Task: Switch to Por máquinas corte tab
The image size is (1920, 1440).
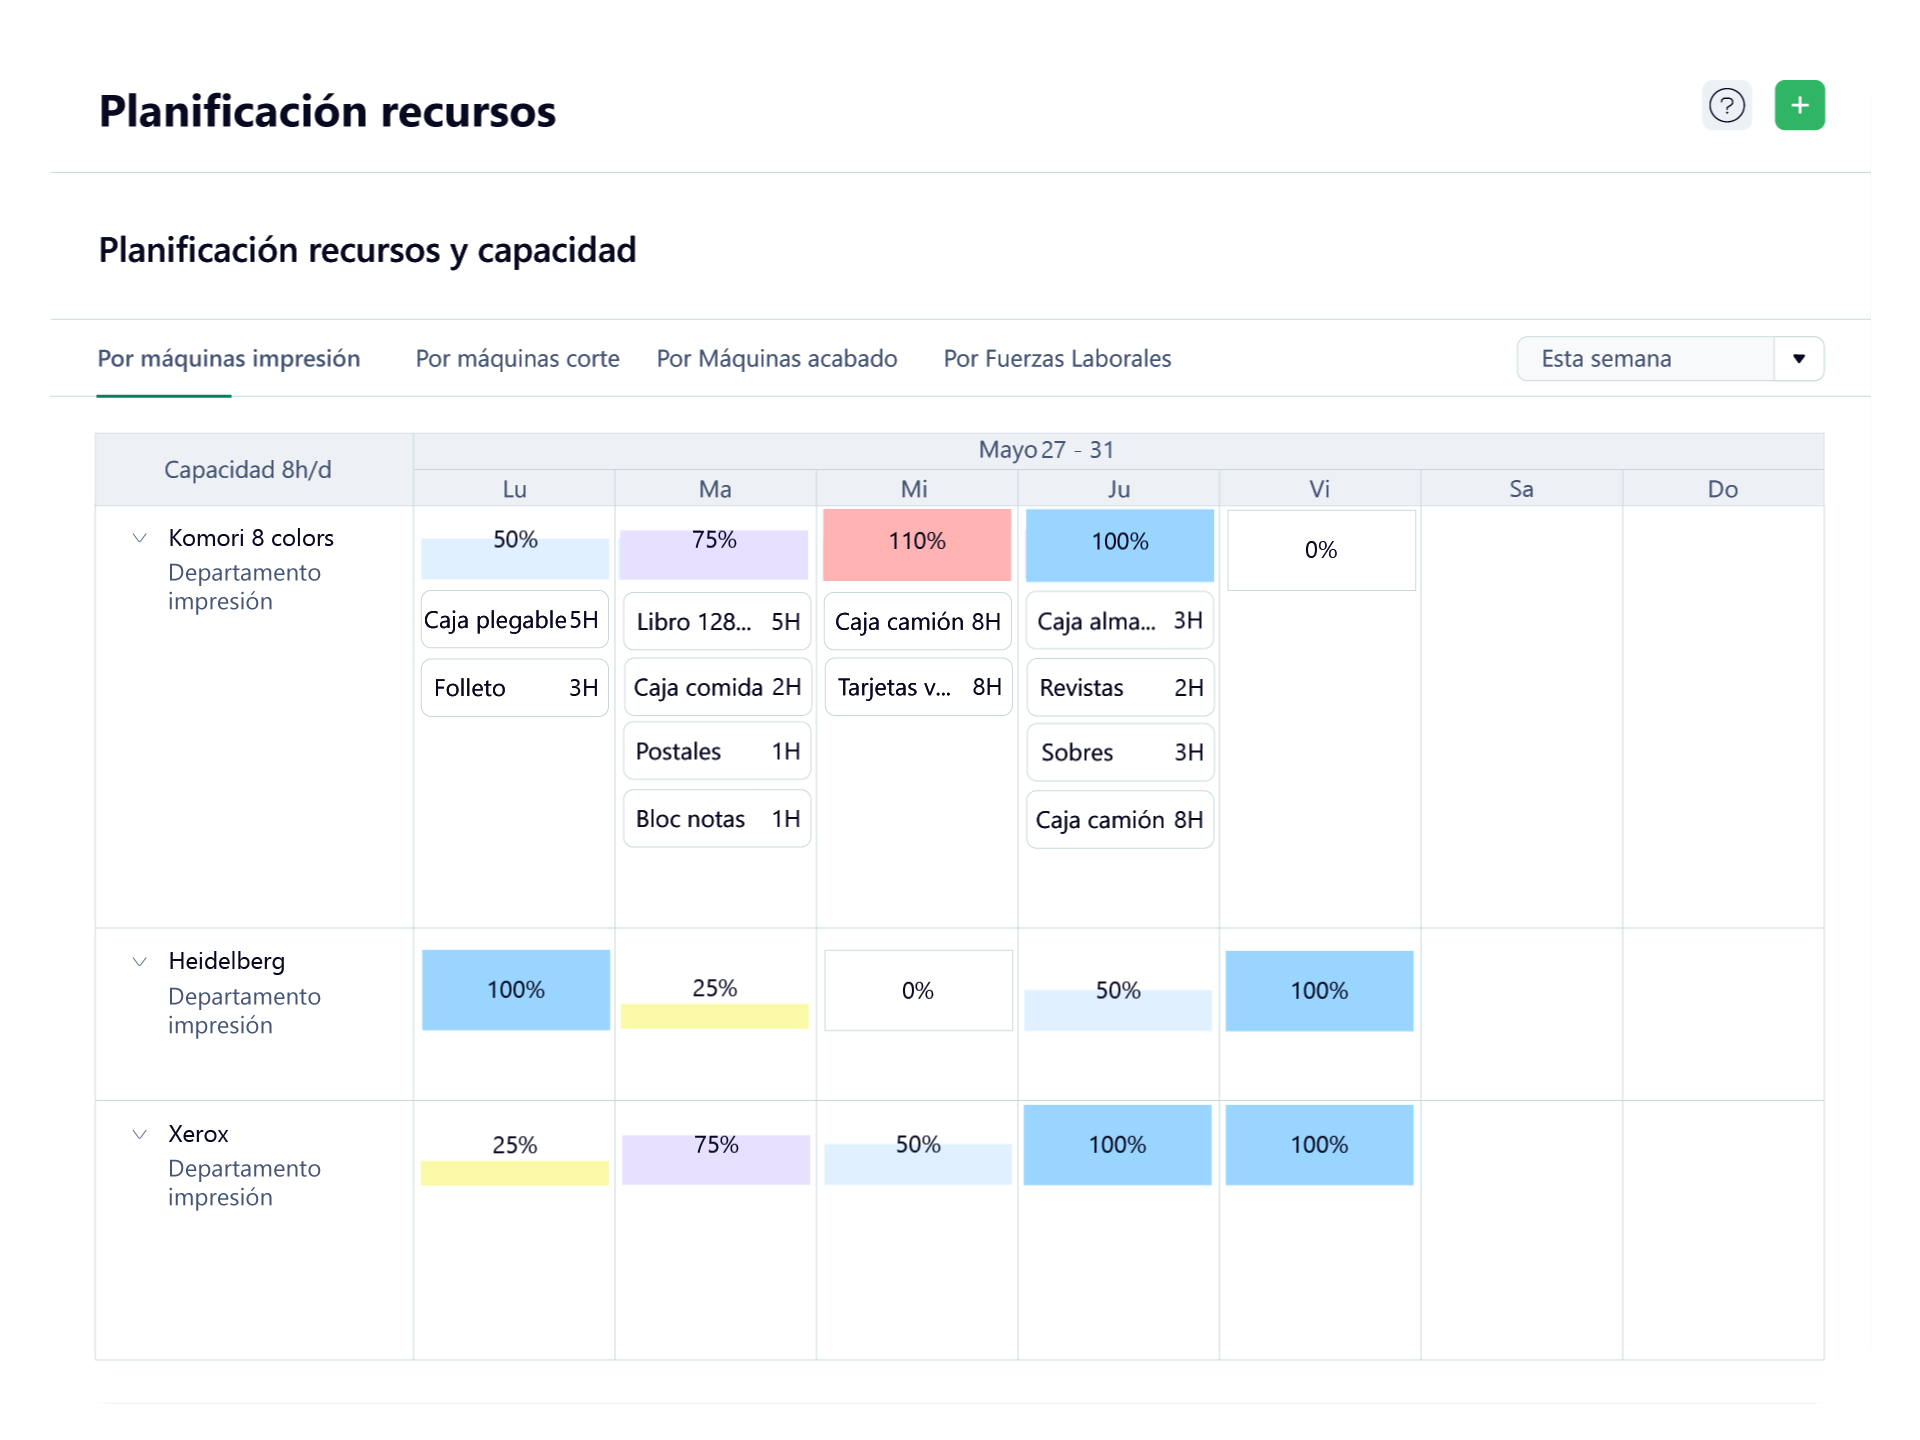Action: [x=517, y=359]
